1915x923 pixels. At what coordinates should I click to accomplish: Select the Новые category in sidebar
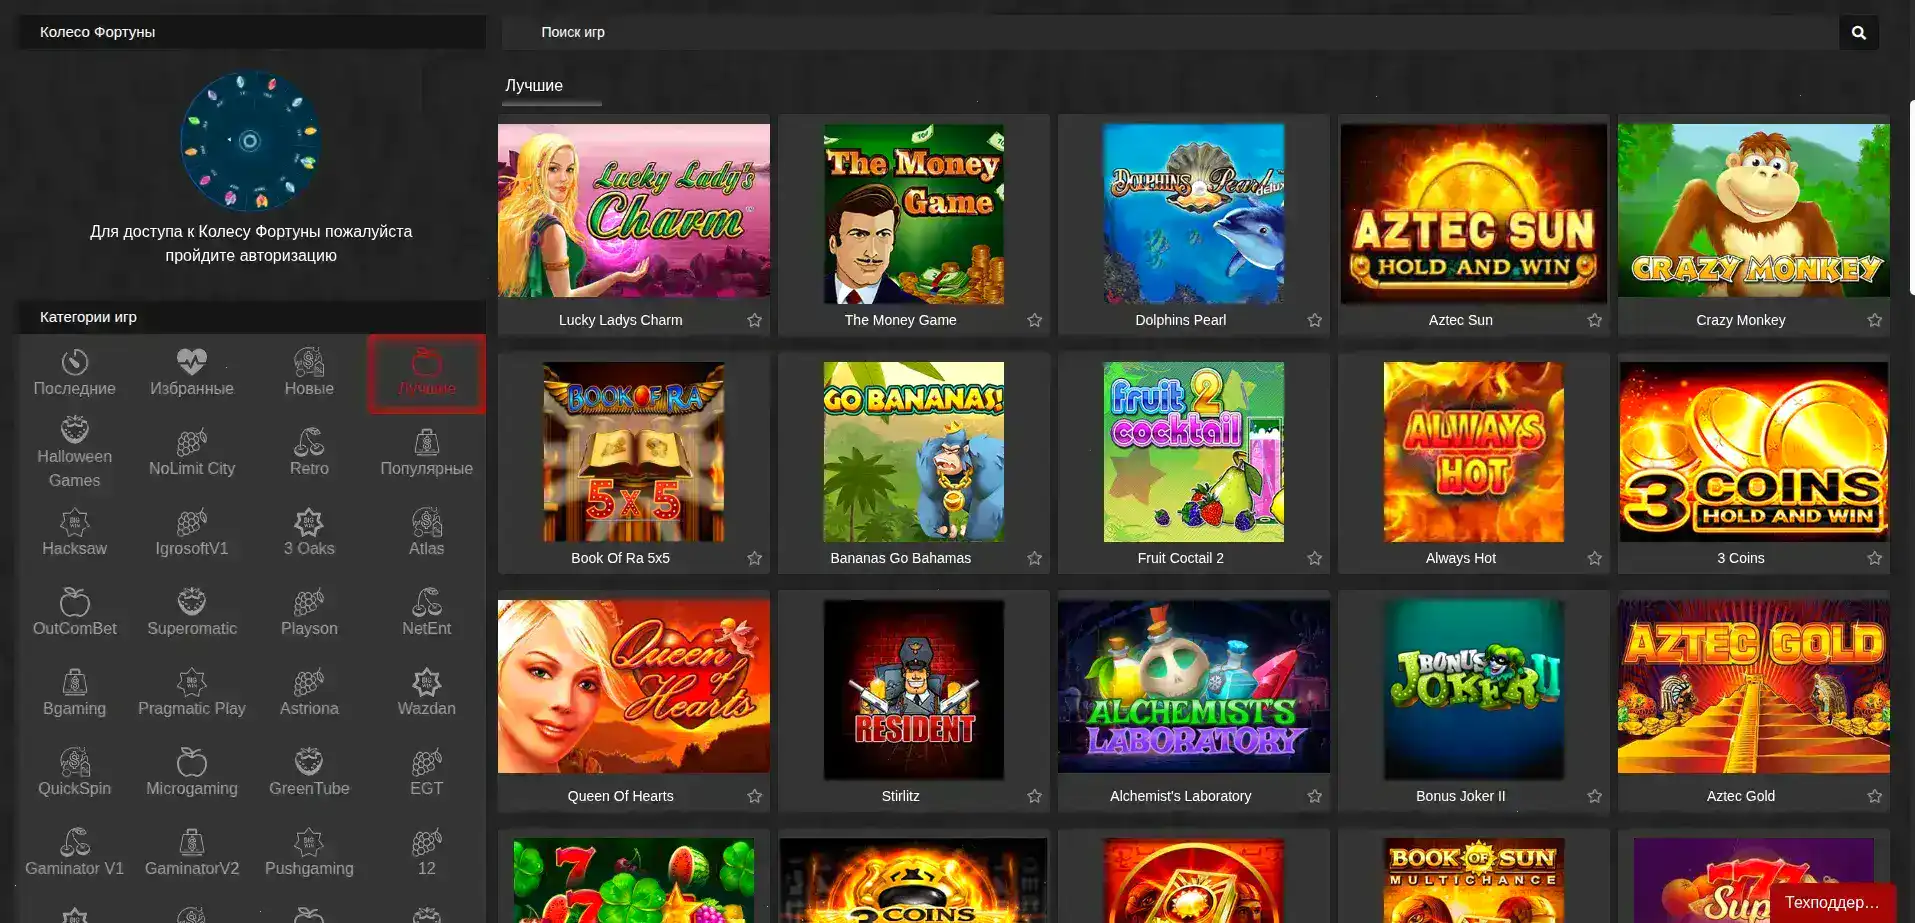[308, 372]
